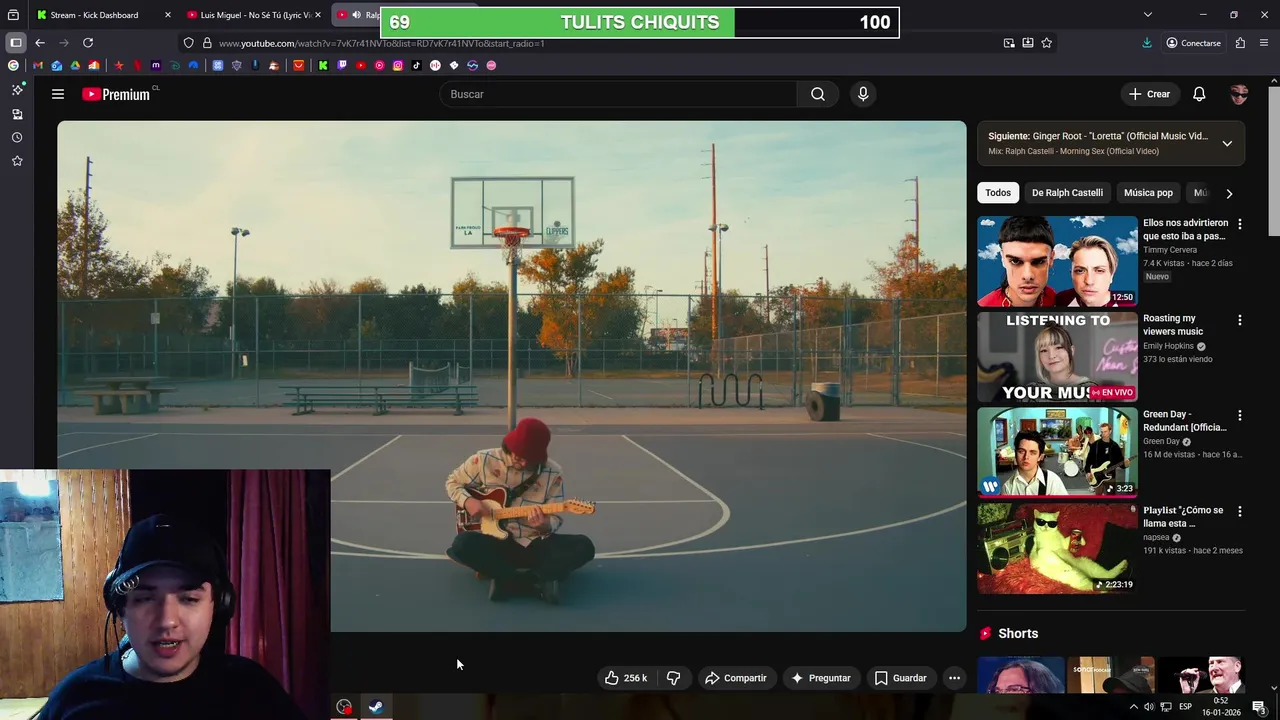Viewport: 1280px width, 720px height.
Task: Show hidden system tray icons chevron
Action: pos(1133,707)
